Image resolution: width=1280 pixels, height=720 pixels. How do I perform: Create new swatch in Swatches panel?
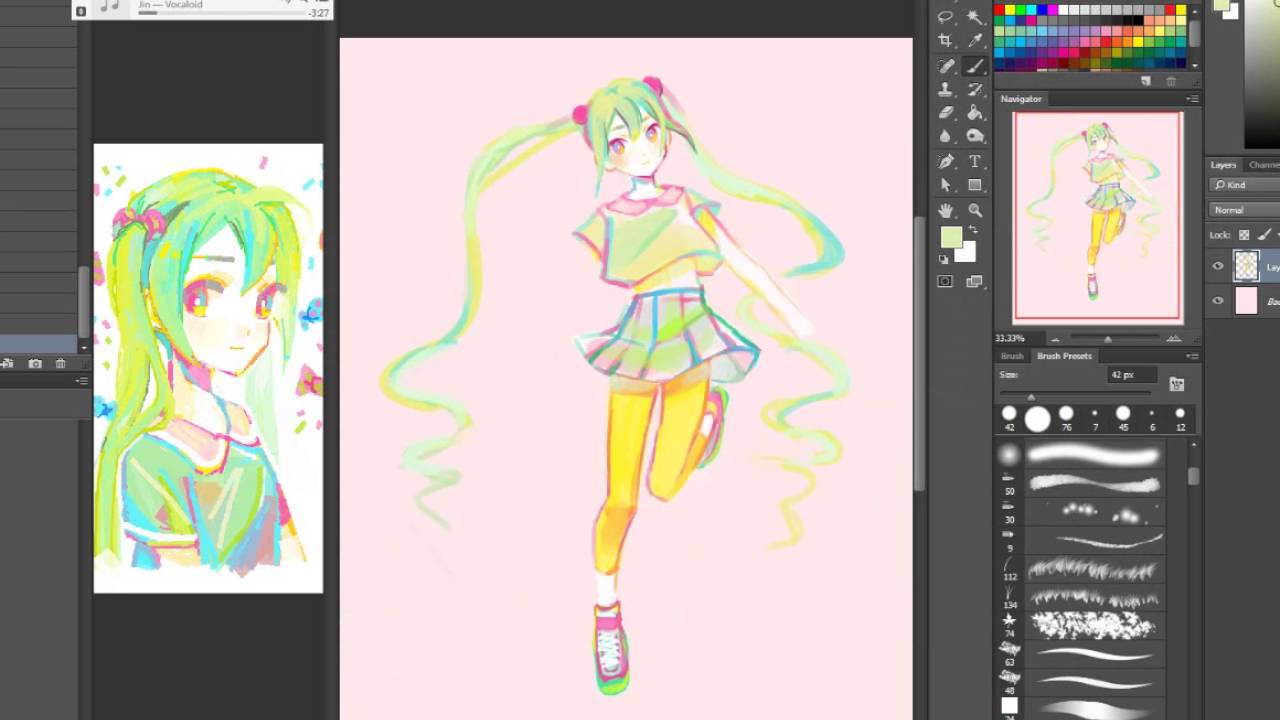point(1146,81)
